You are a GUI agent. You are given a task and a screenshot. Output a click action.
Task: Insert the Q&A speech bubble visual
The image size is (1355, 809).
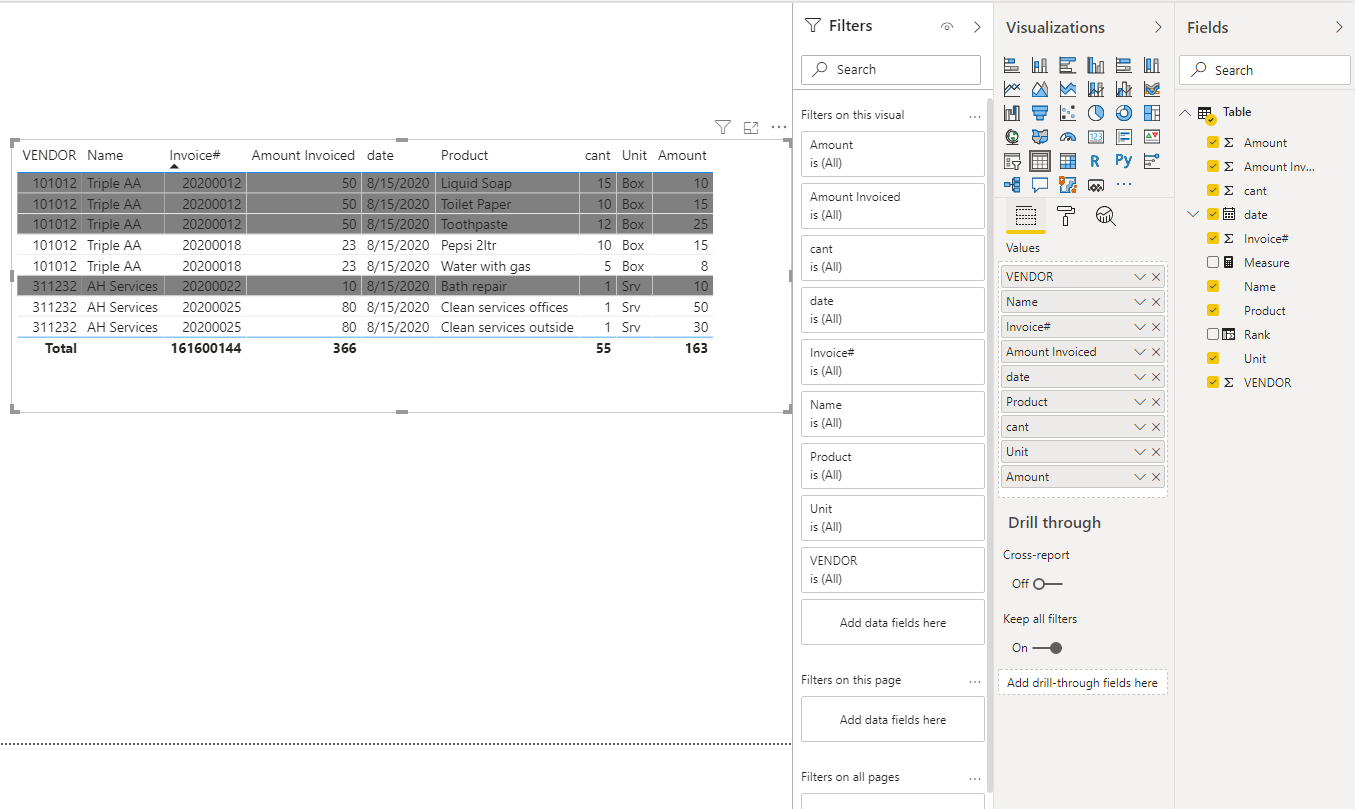[x=1040, y=185]
